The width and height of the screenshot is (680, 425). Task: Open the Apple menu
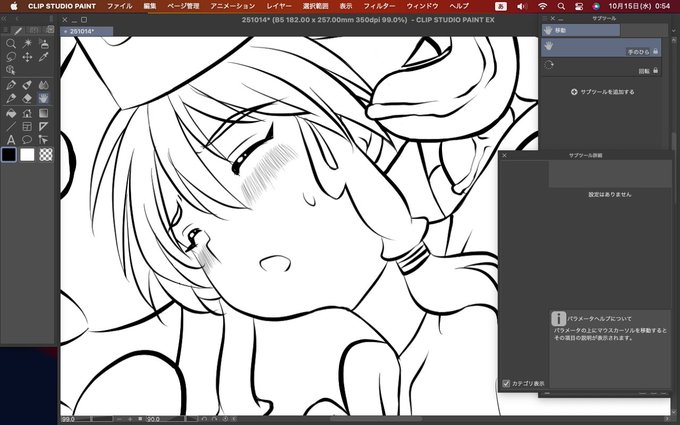tap(13, 6)
